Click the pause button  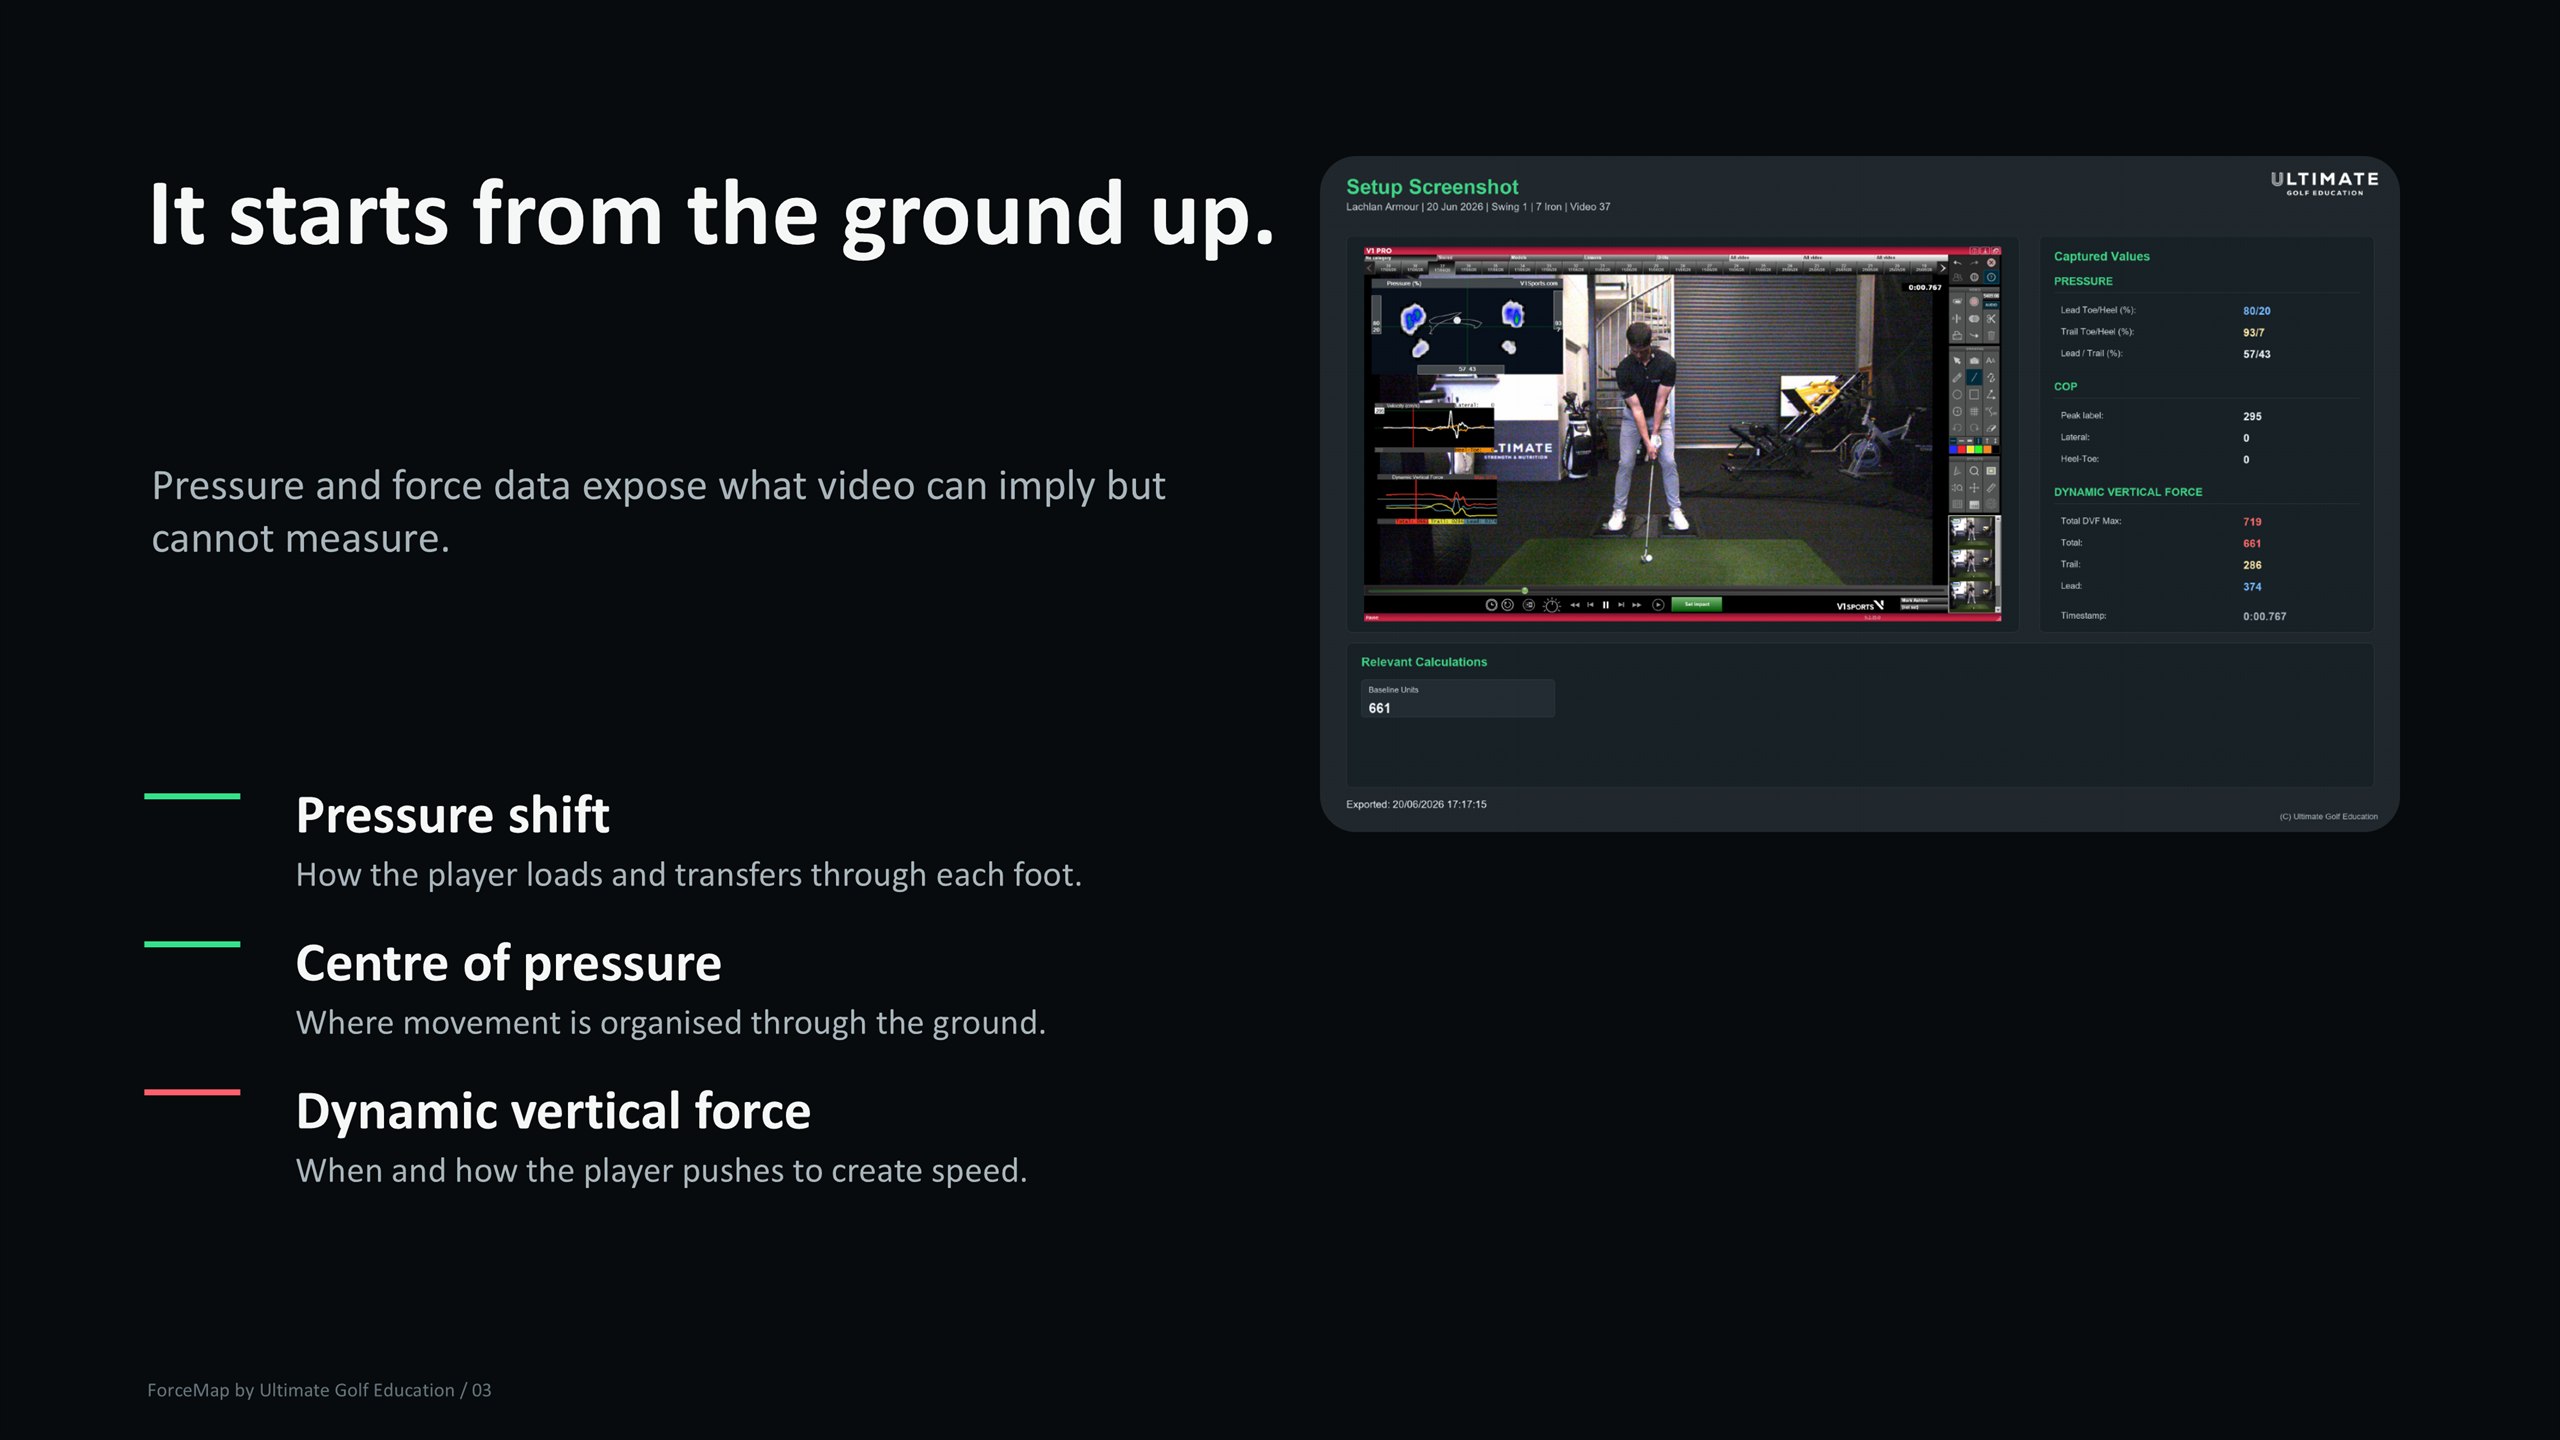[1606, 605]
